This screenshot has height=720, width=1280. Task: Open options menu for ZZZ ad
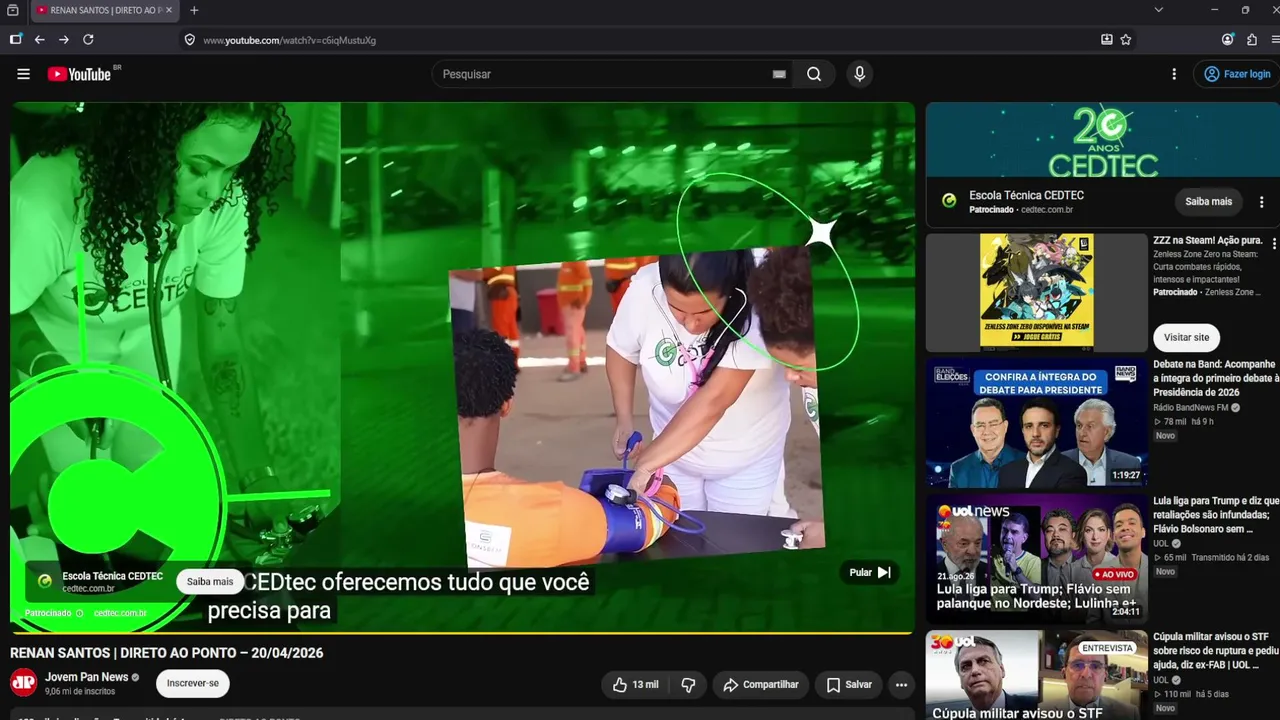tap(1274, 244)
